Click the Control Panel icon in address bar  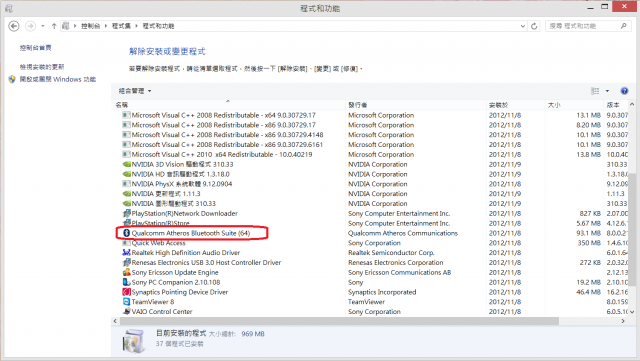[x=66, y=26]
